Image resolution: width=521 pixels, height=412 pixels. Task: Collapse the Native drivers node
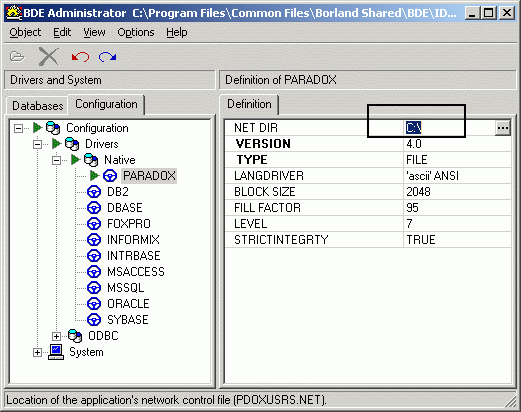pyautogui.click(x=56, y=160)
